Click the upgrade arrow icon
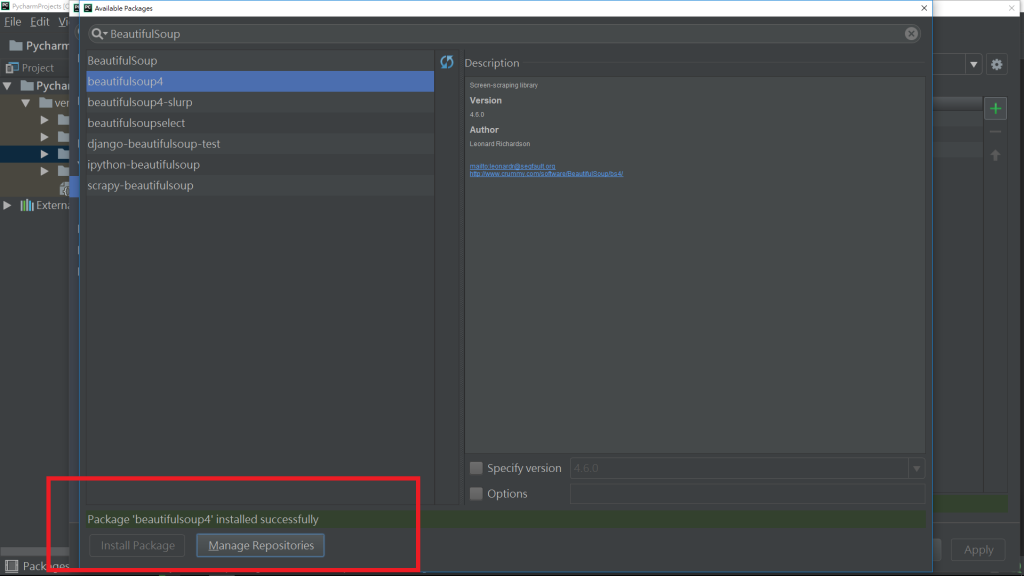 [995, 155]
